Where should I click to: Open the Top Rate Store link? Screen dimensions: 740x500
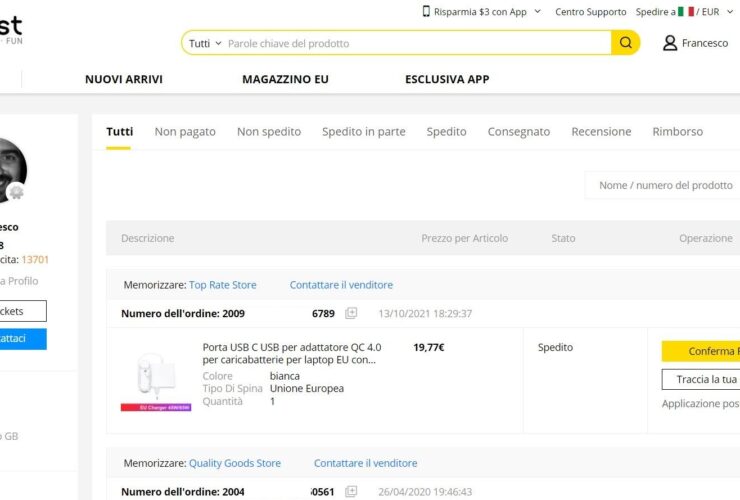point(222,285)
